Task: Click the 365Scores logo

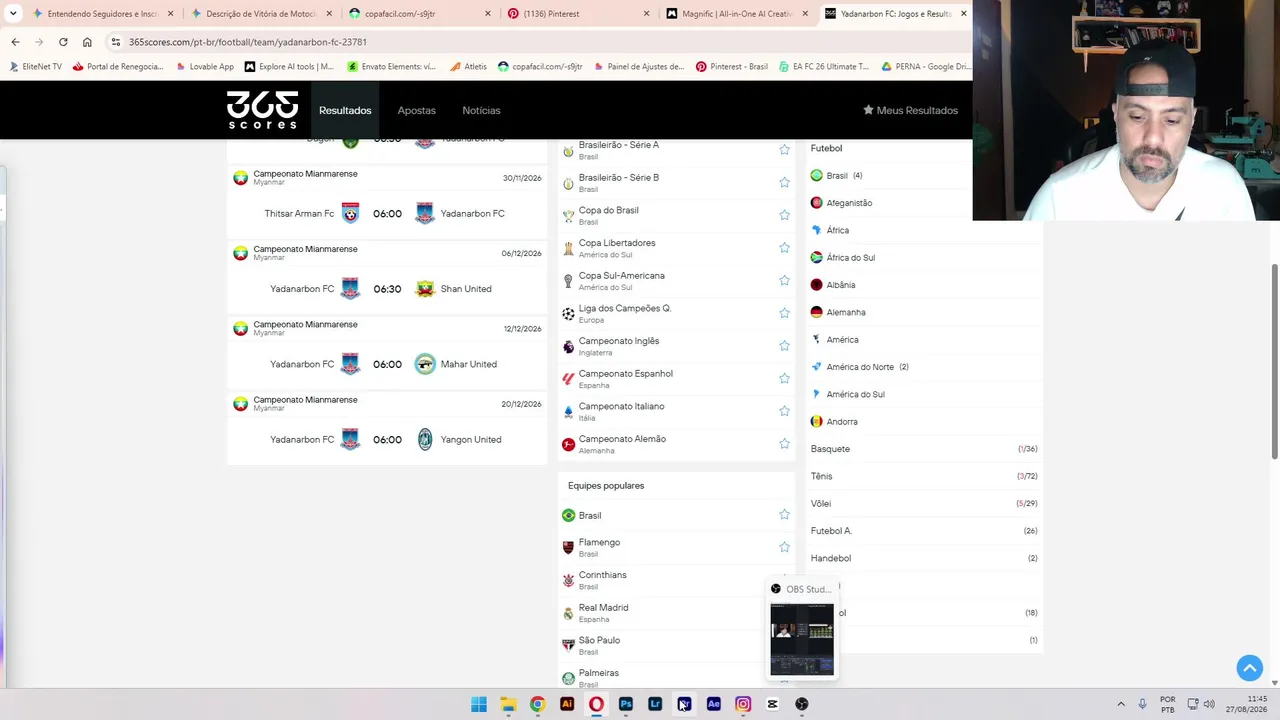Action: click(262, 110)
